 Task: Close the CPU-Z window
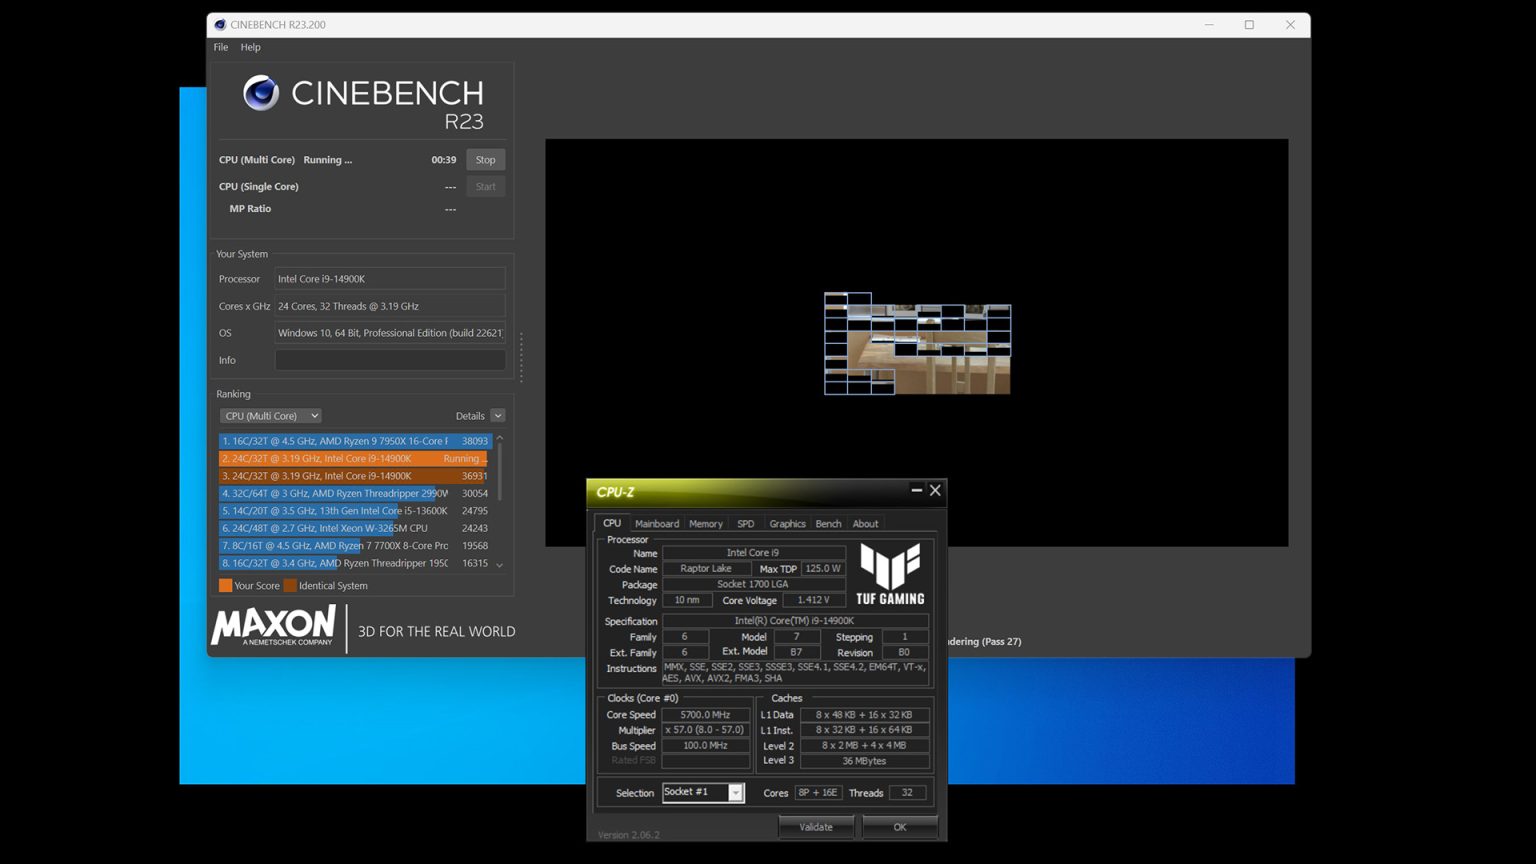(935, 490)
